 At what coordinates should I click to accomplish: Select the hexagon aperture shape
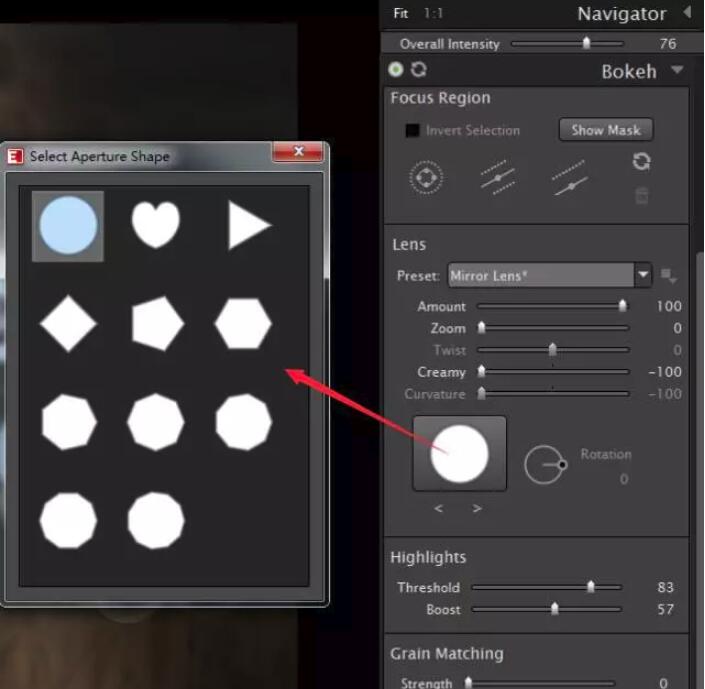pos(243,323)
